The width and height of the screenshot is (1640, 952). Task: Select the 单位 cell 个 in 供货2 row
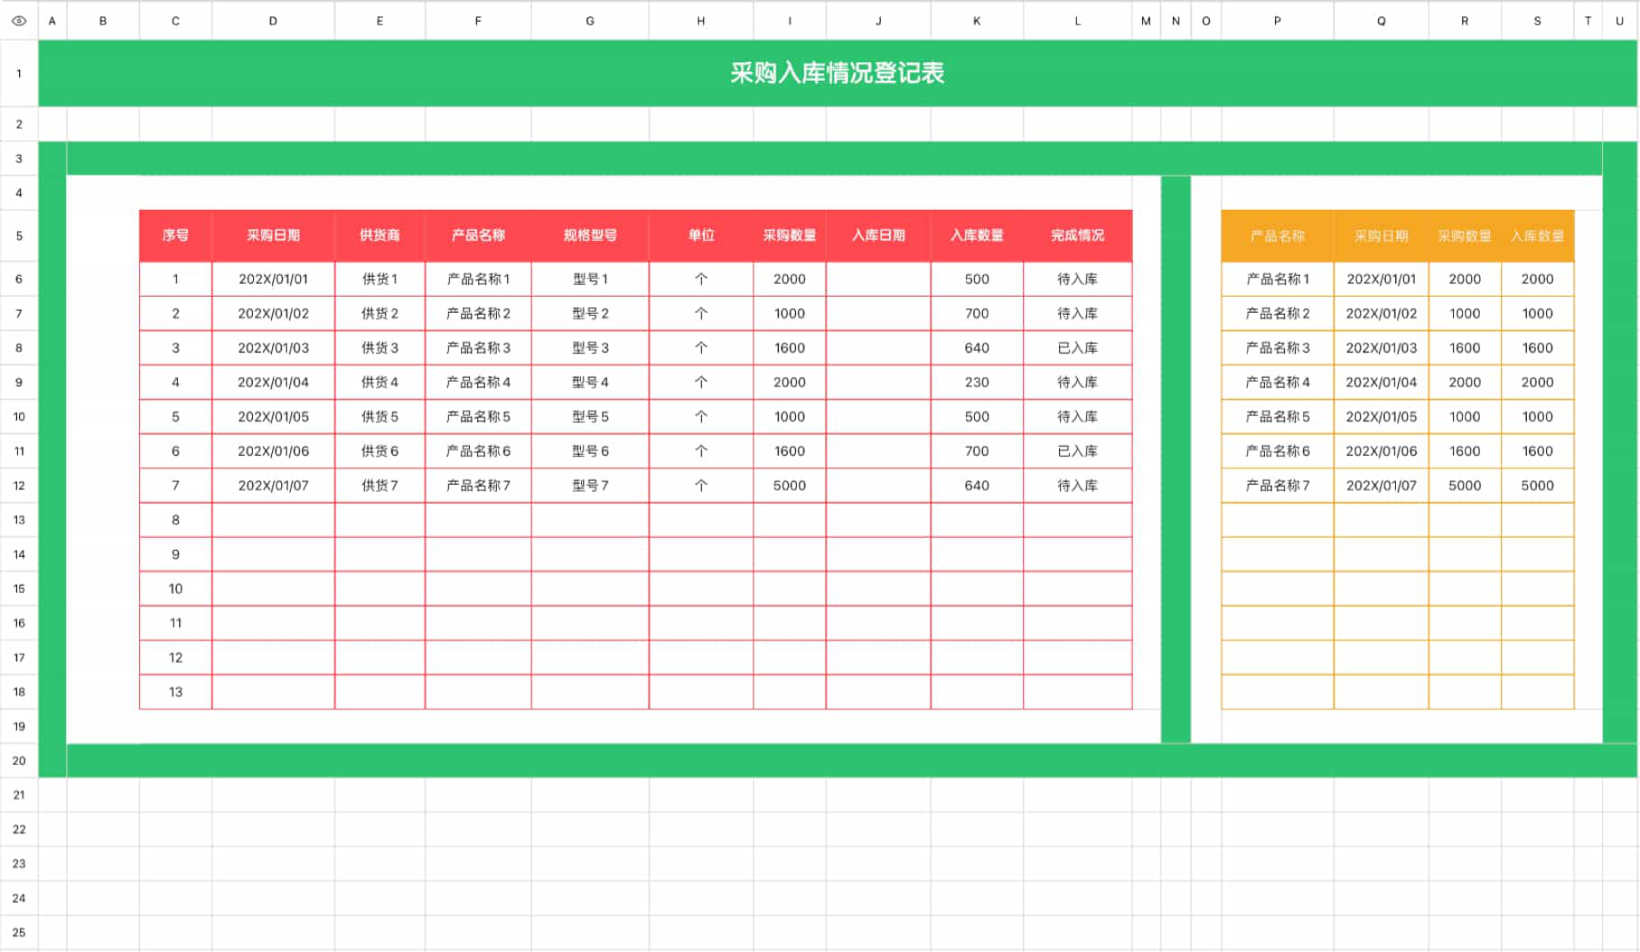701,313
